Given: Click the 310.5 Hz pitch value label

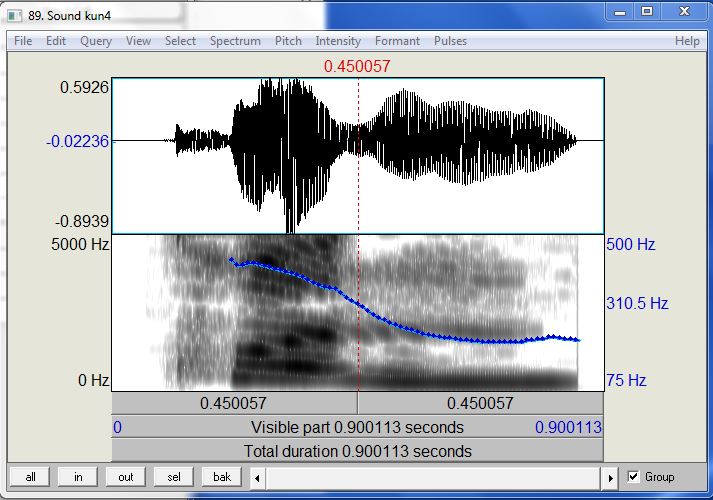Looking at the screenshot, I should click(637, 303).
